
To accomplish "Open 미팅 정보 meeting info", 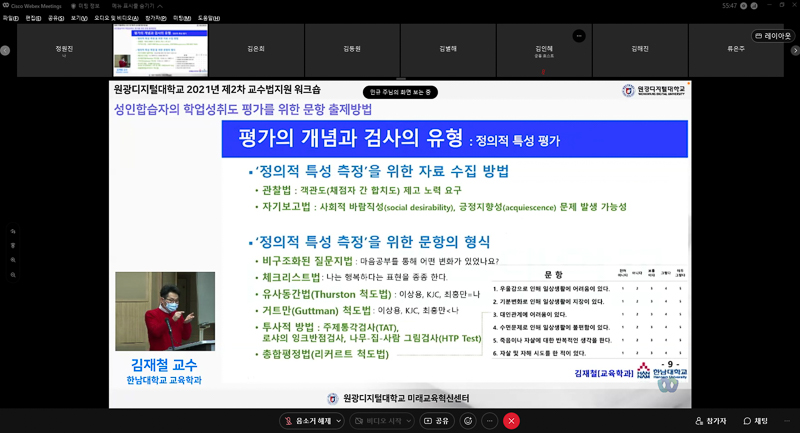I will tap(86, 6).
